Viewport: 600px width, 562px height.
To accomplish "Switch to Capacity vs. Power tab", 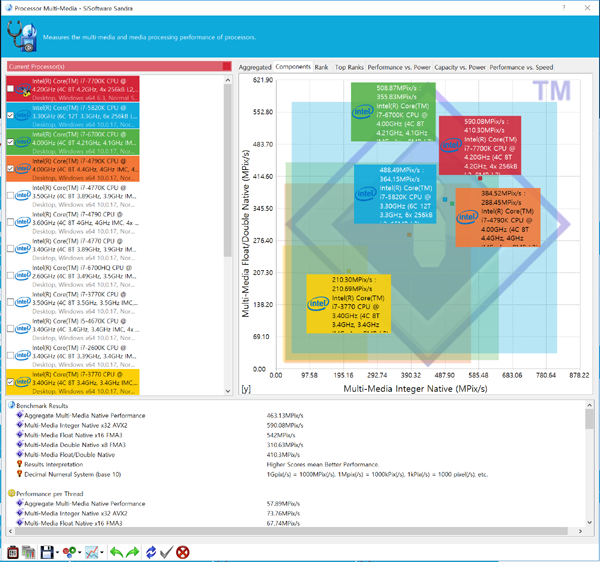I will (x=460, y=67).
